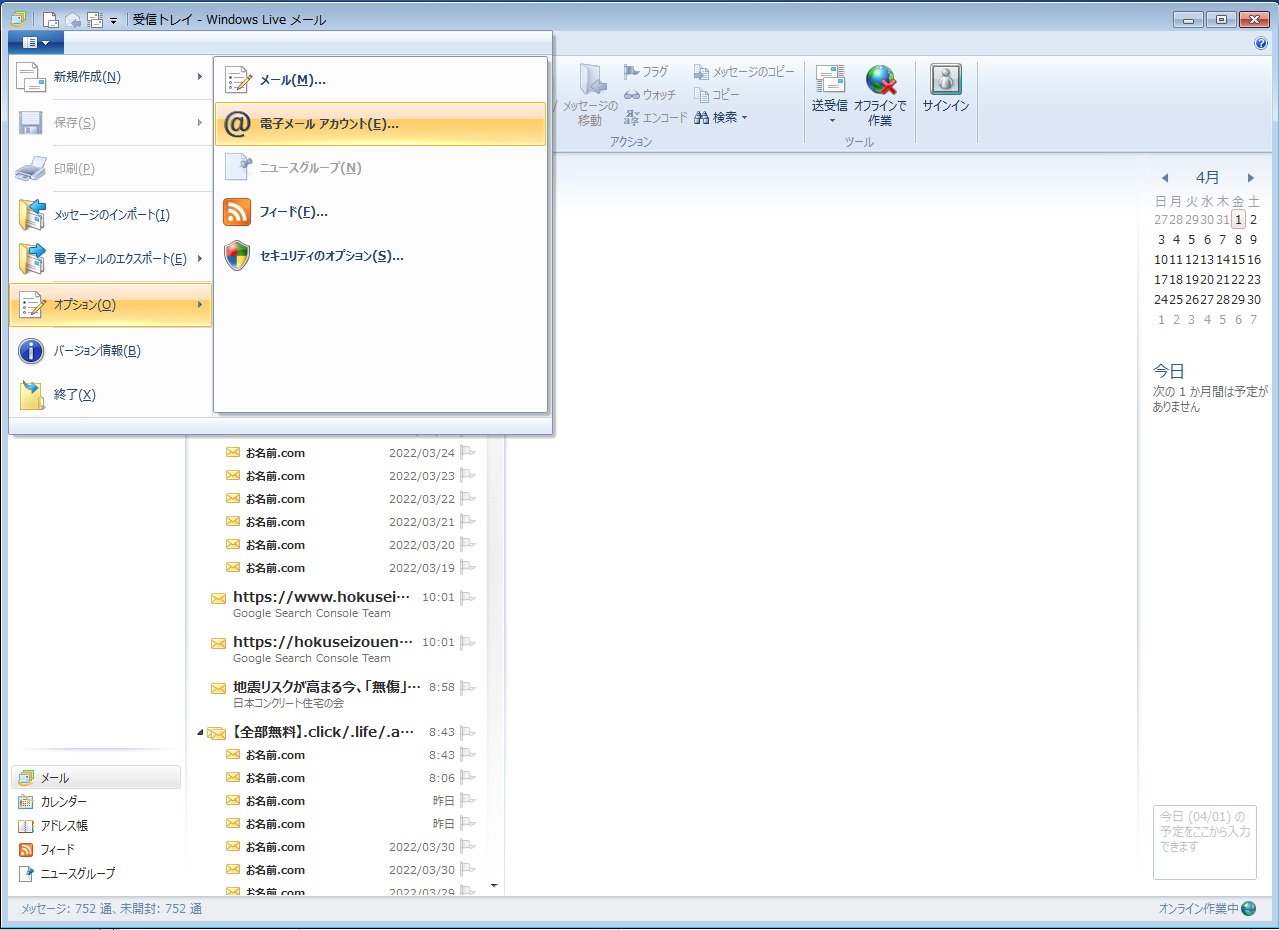Click the オンライン作業中 globe icon in the status bar
1279x930 pixels.
[1249, 909]
